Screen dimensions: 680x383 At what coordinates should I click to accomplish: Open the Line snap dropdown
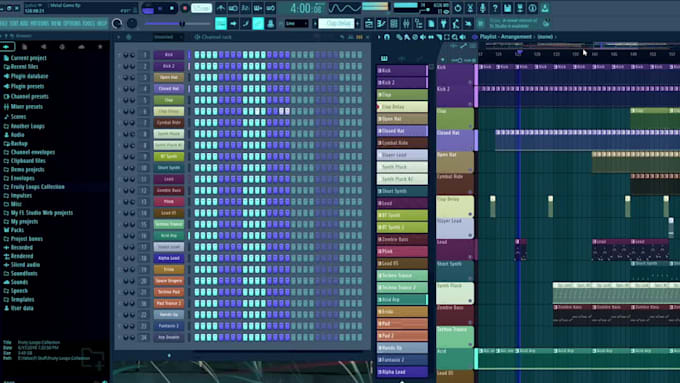[x=296, y=23]
